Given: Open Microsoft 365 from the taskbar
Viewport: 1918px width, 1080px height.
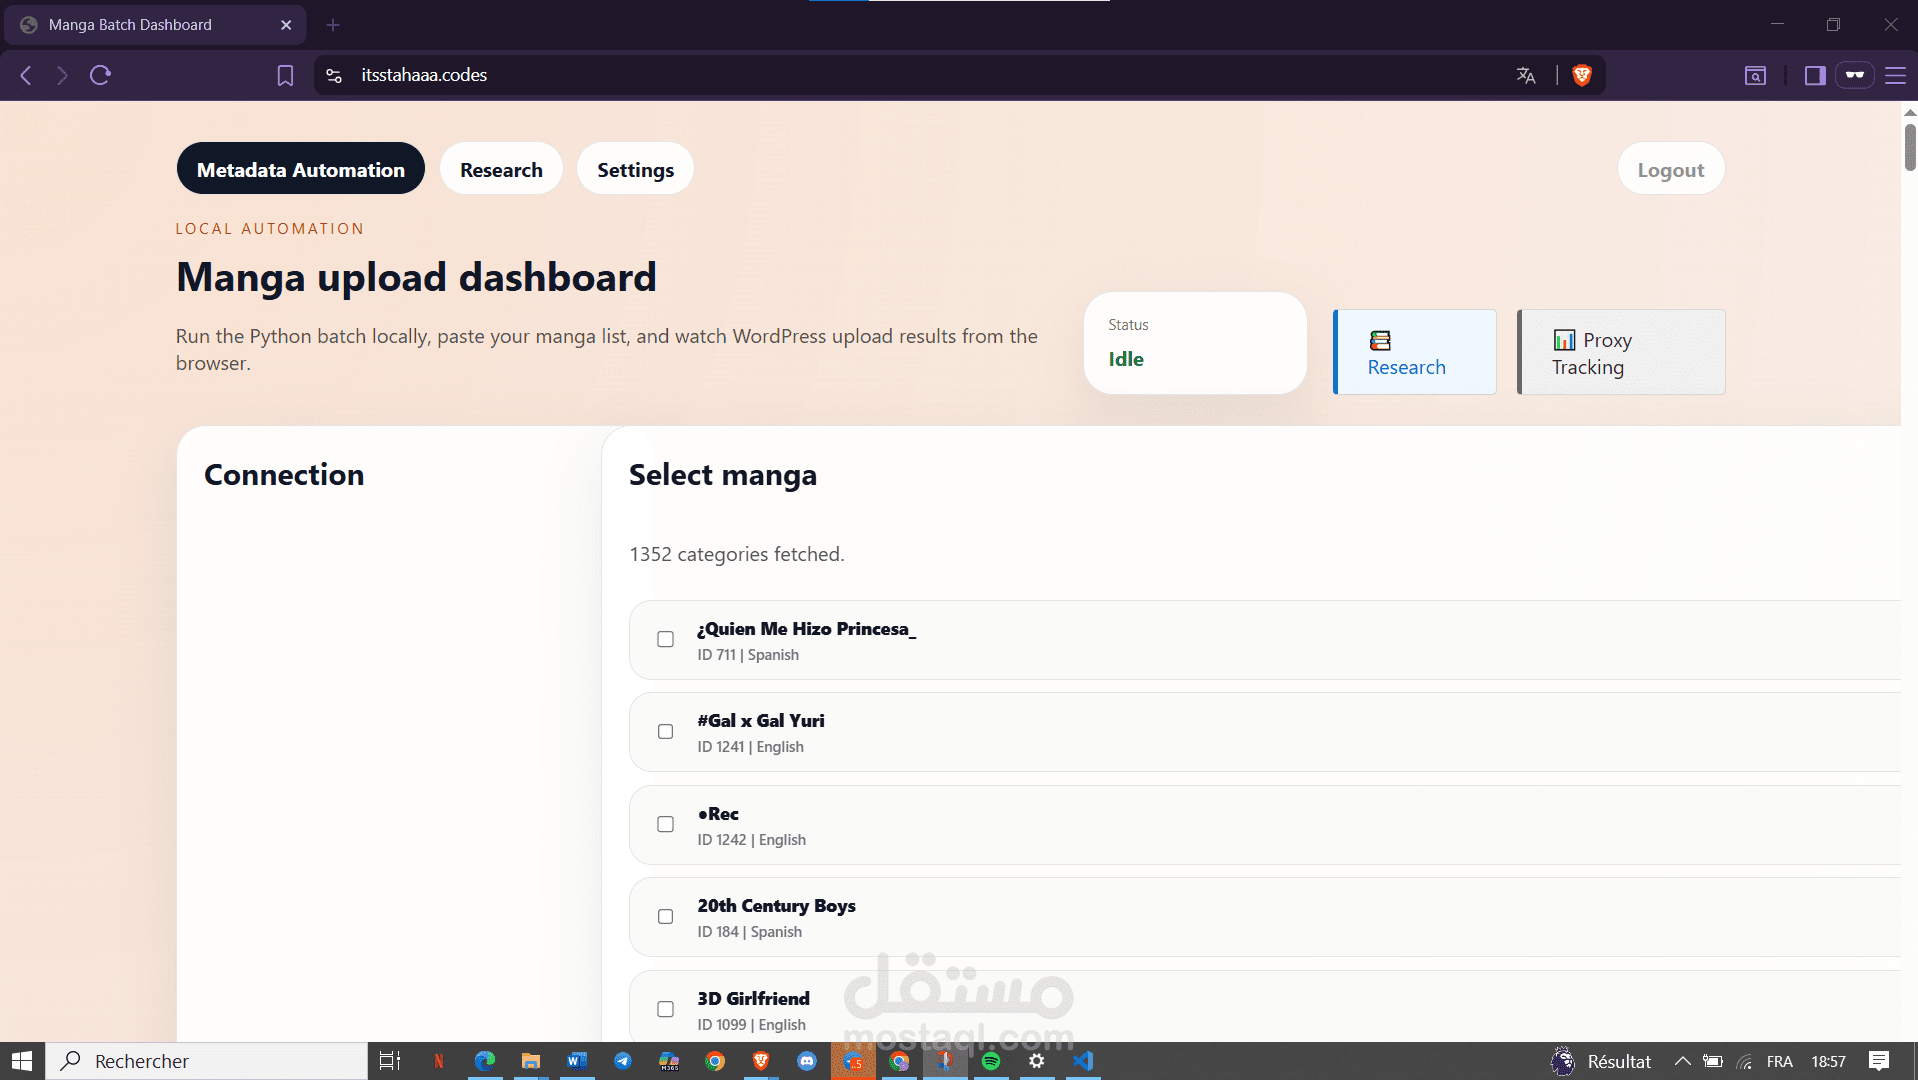Looking at the screenshot, I should point(669,1061).
